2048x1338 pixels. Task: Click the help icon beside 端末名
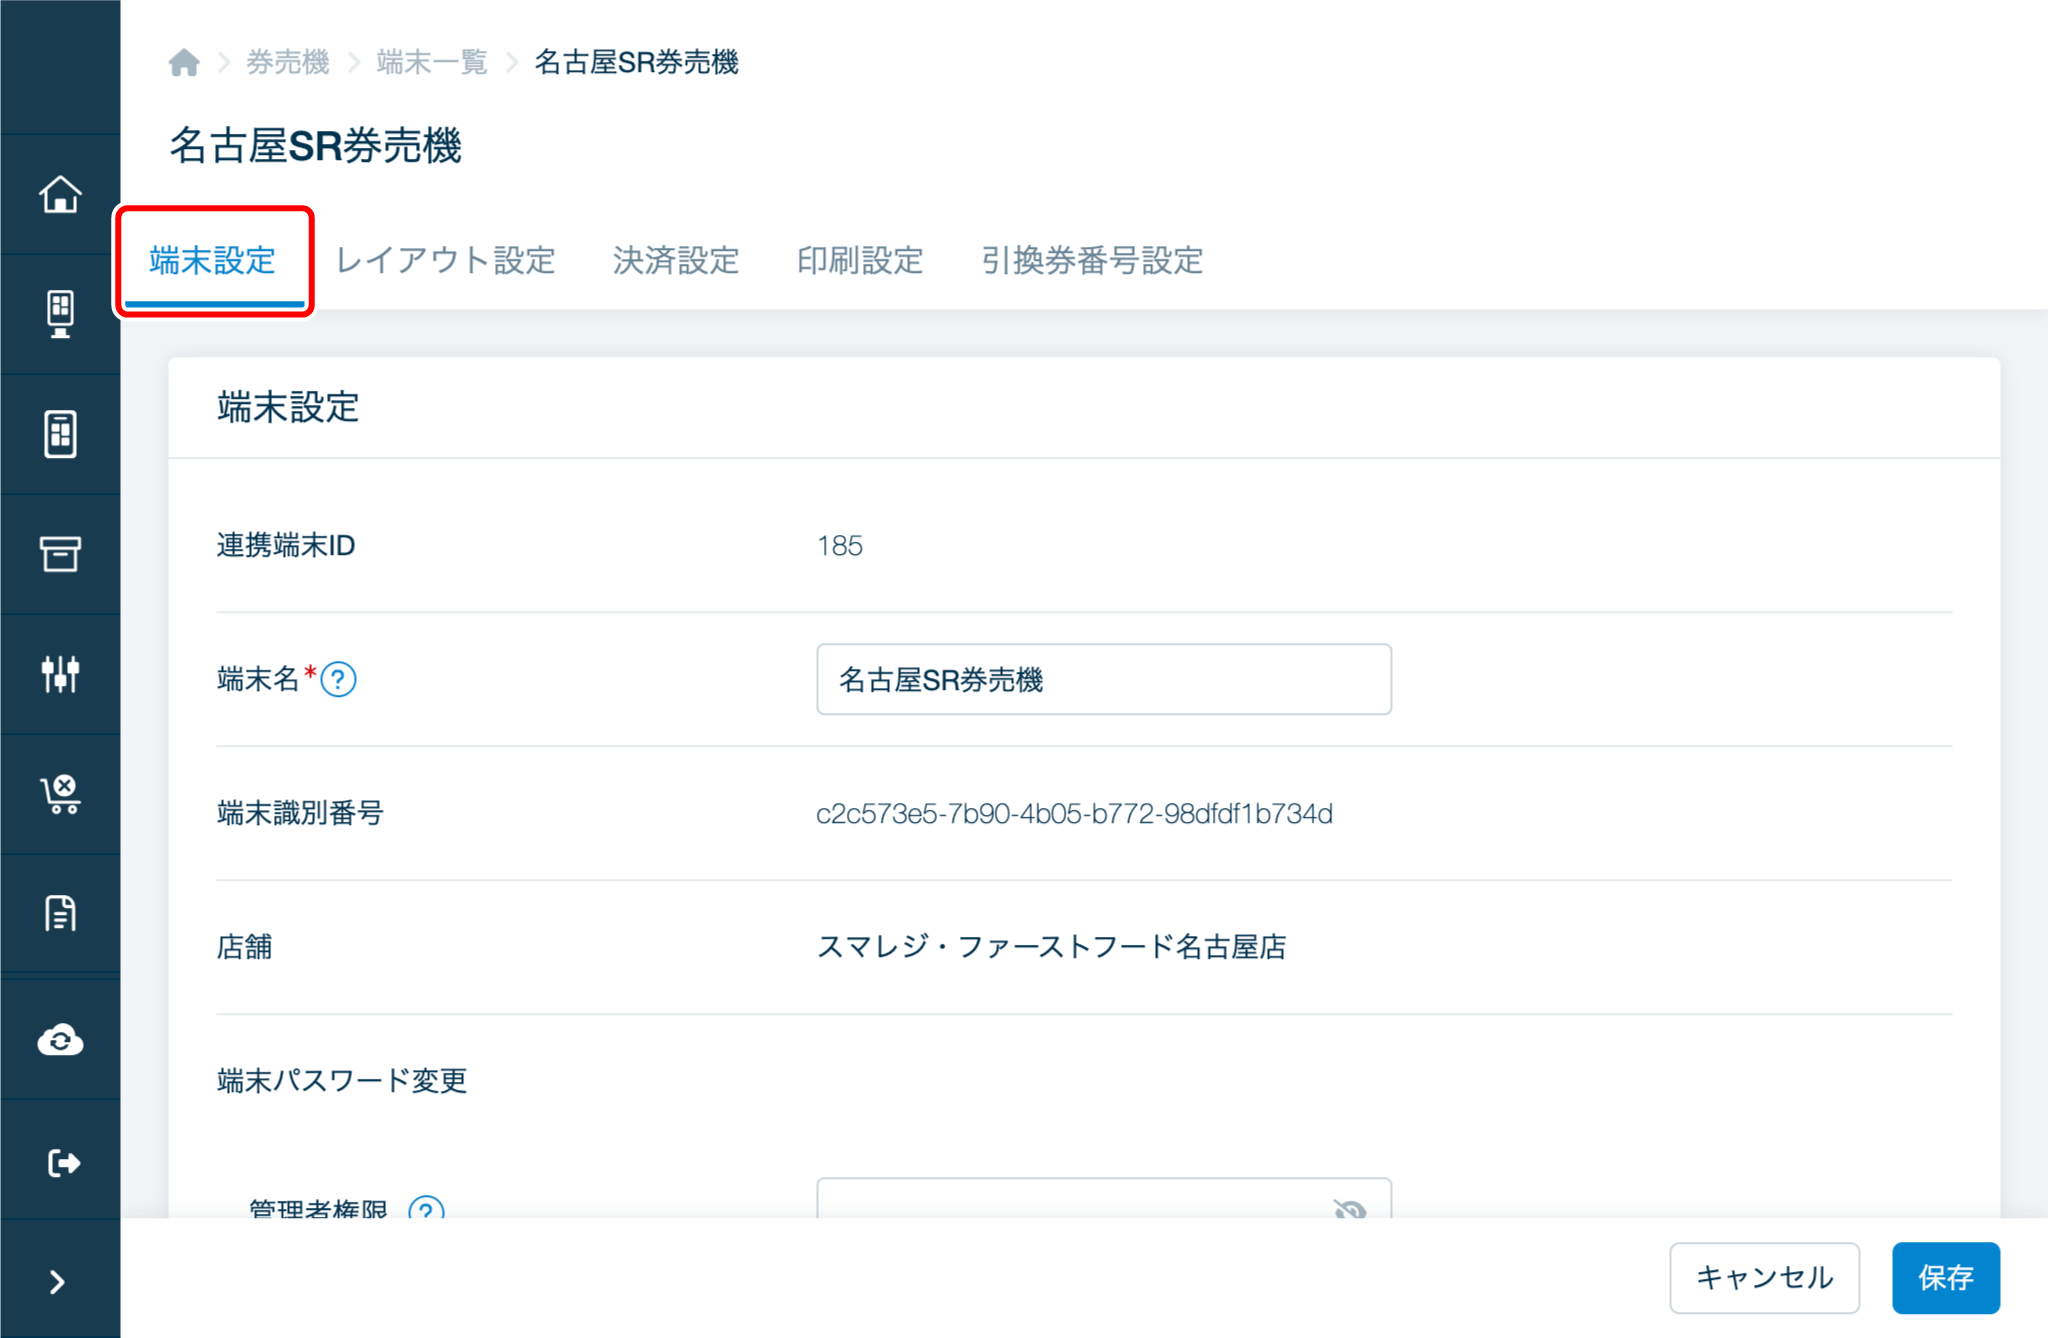click(339, 680)
